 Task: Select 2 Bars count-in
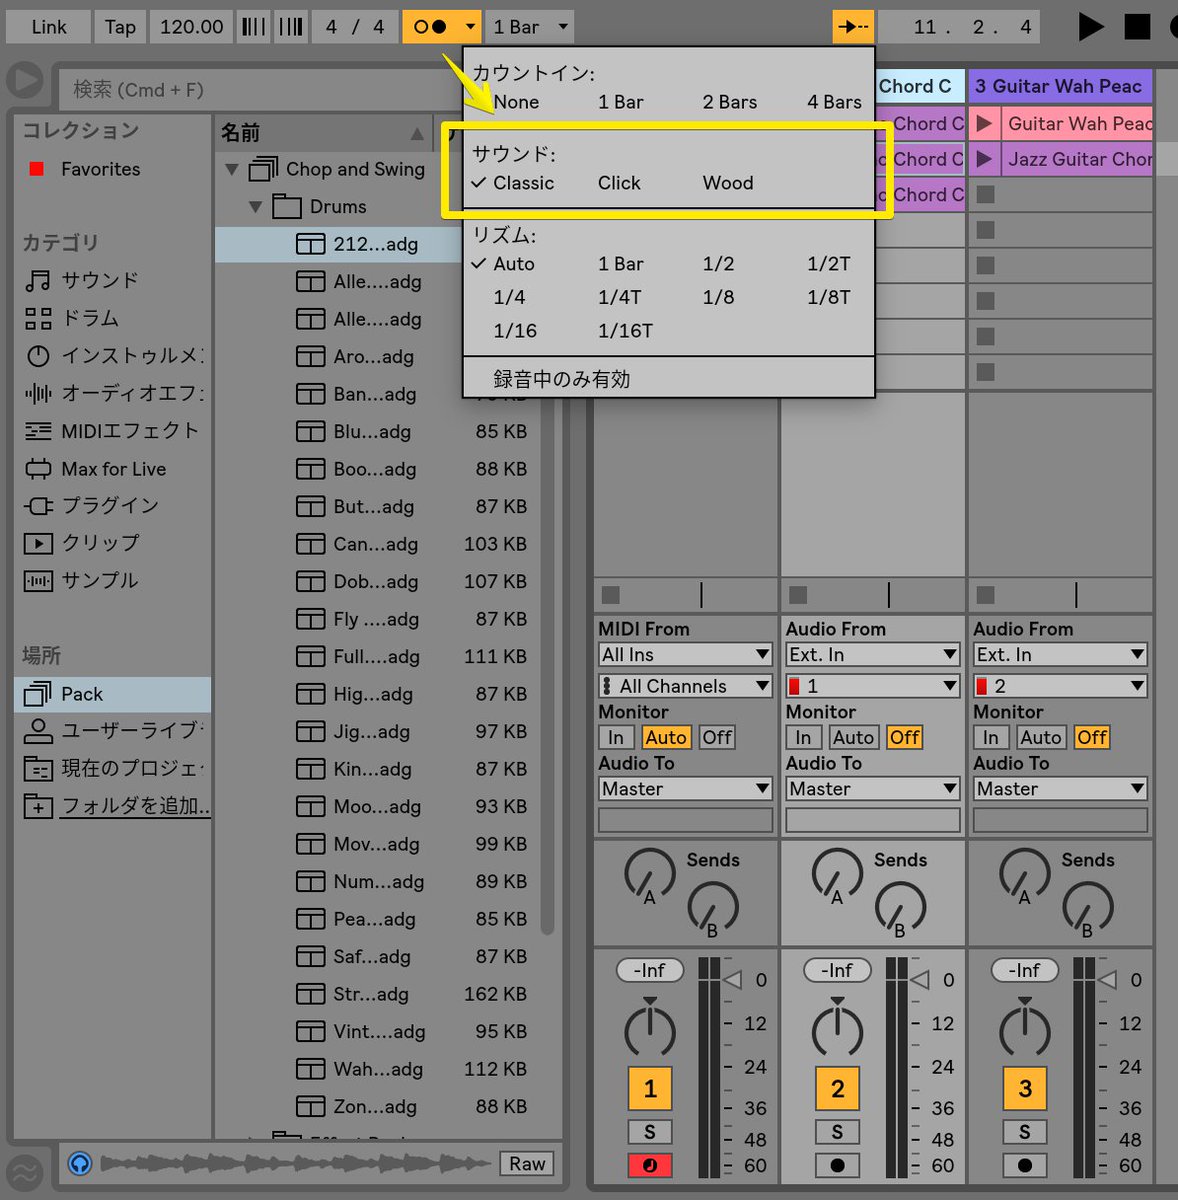pos(729,101)
